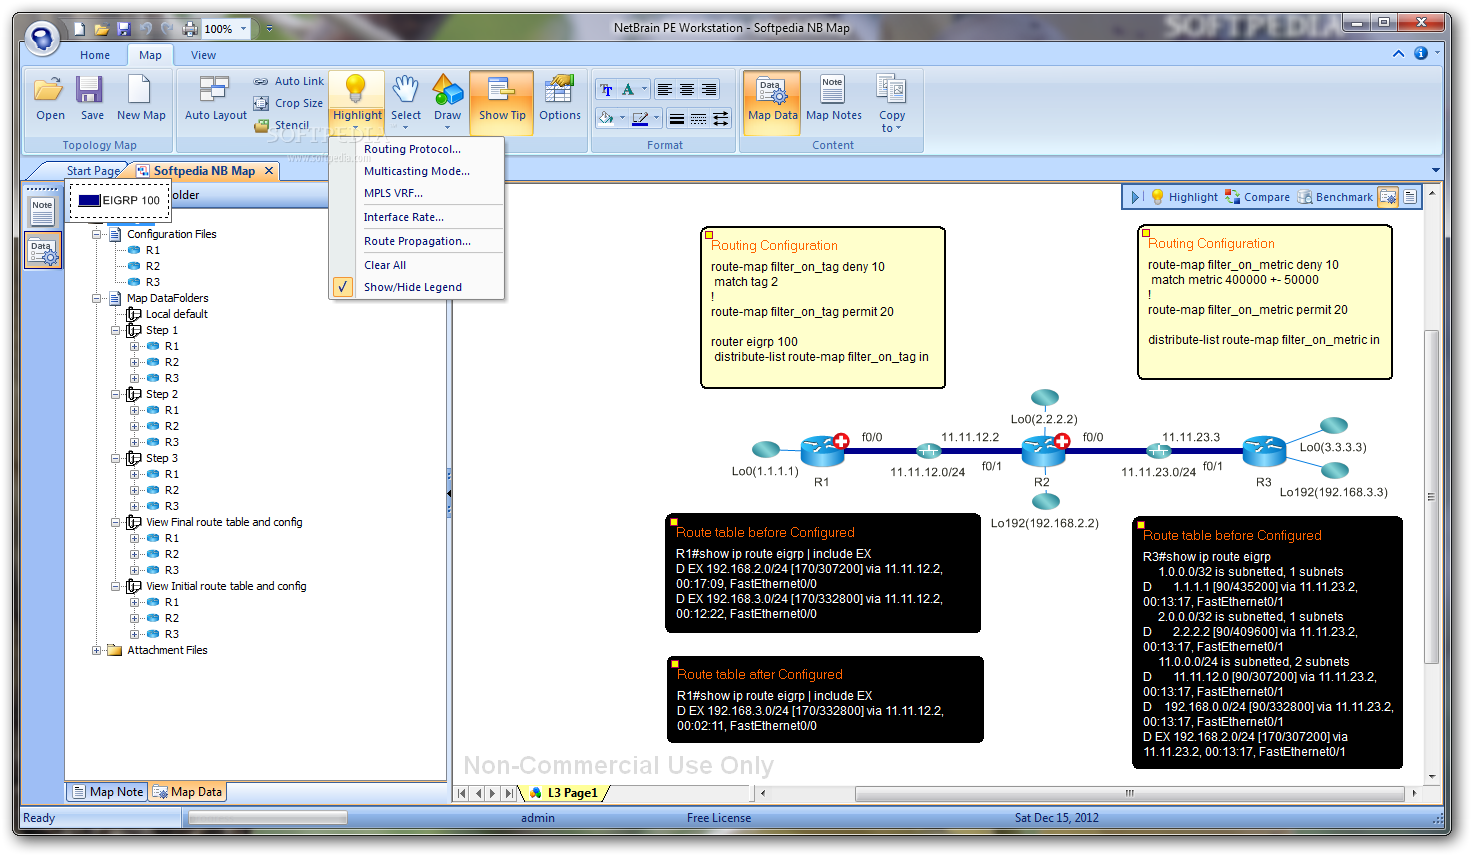Screen dimensions: 1472x856
Task: Click the map toolbar's last page-view icon
Action: [x=1410, y=197]
